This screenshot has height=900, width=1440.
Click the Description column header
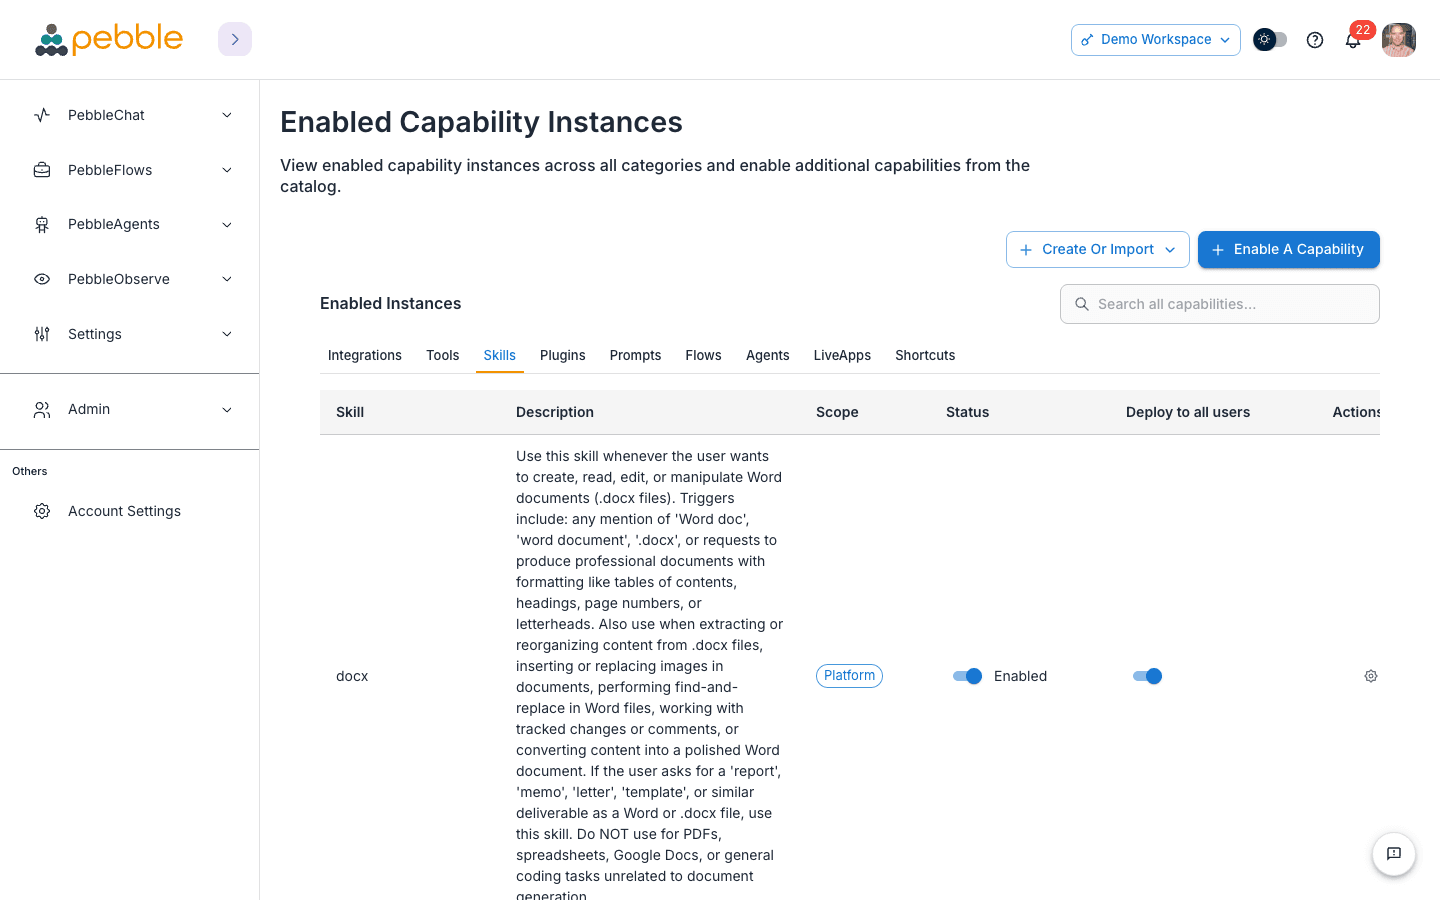555,412
